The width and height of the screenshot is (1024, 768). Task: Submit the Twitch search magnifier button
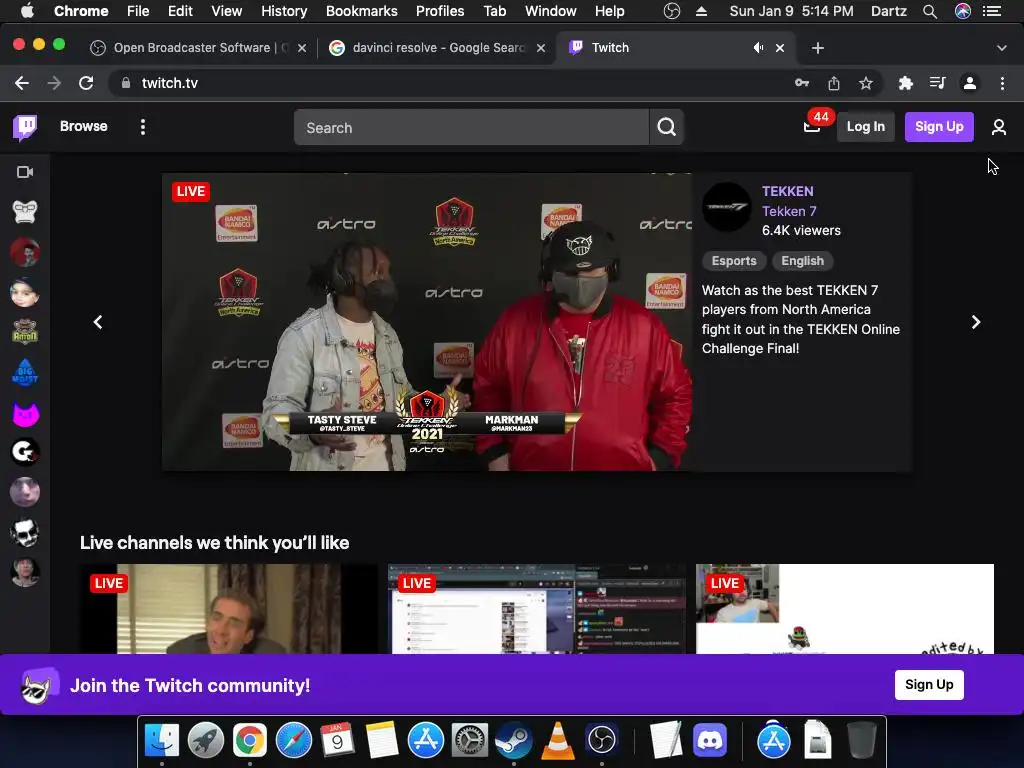pos(666,127)
